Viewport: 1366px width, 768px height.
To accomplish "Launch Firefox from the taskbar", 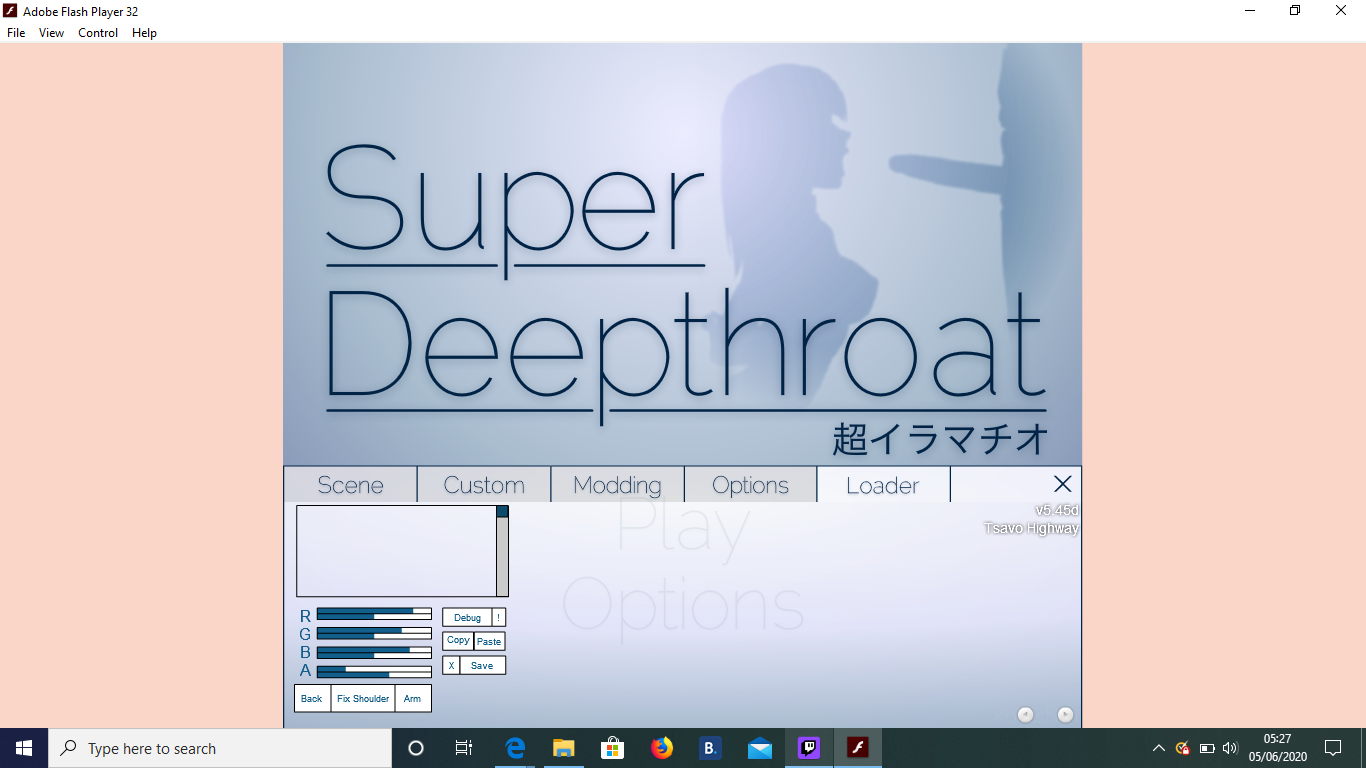I will pyautogui.click(x=661, y=748).
